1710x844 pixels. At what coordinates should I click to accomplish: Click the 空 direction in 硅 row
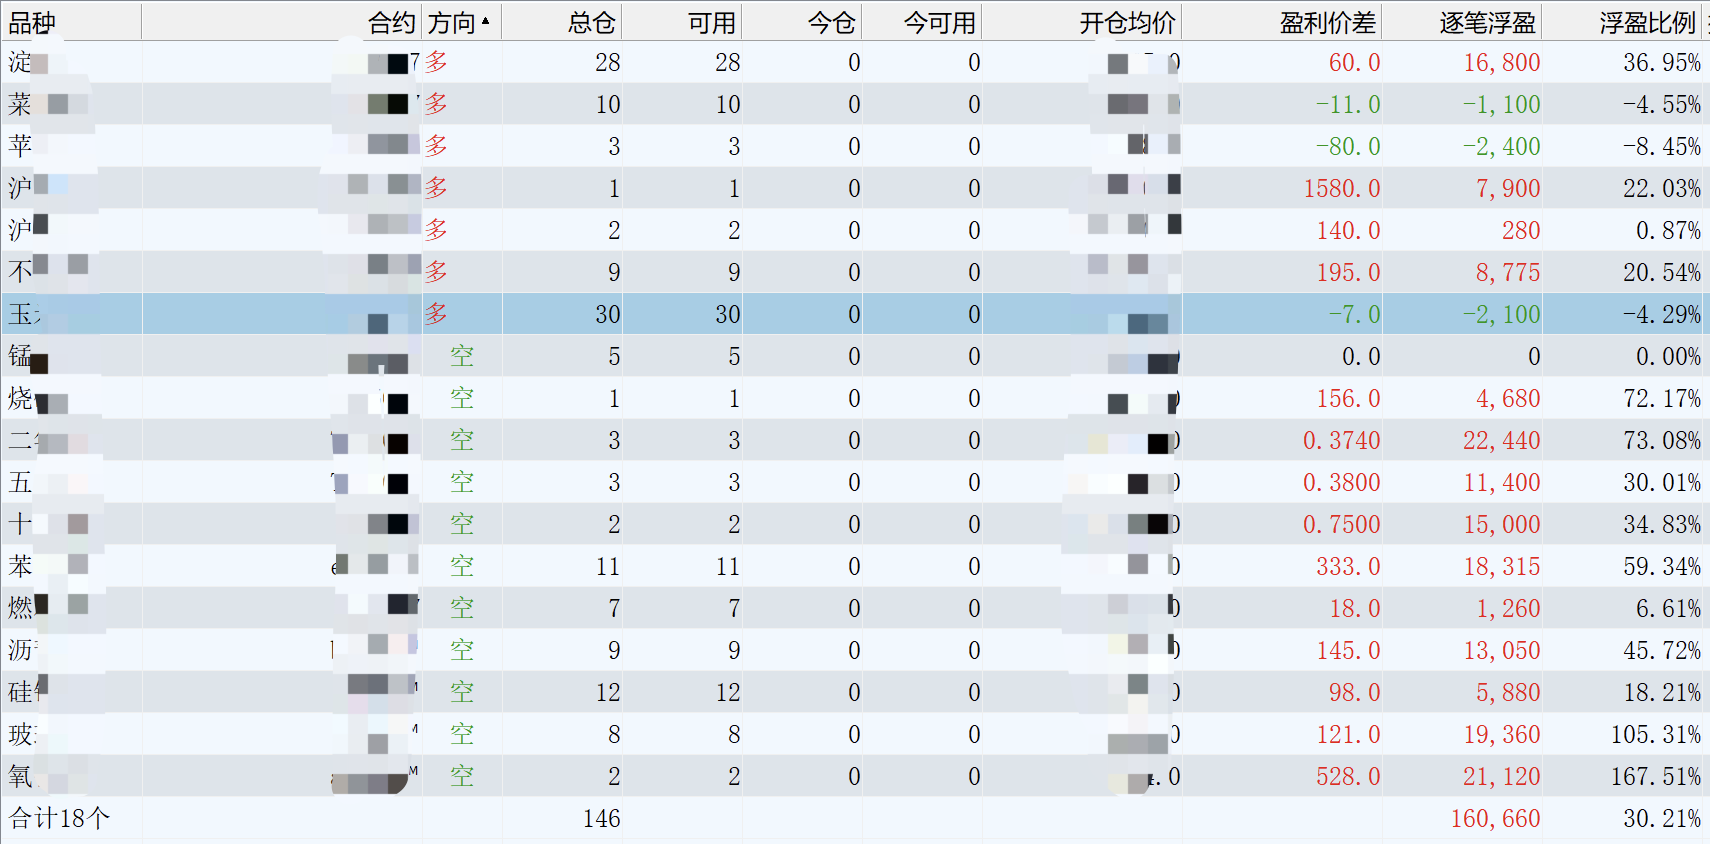point(461,692)
